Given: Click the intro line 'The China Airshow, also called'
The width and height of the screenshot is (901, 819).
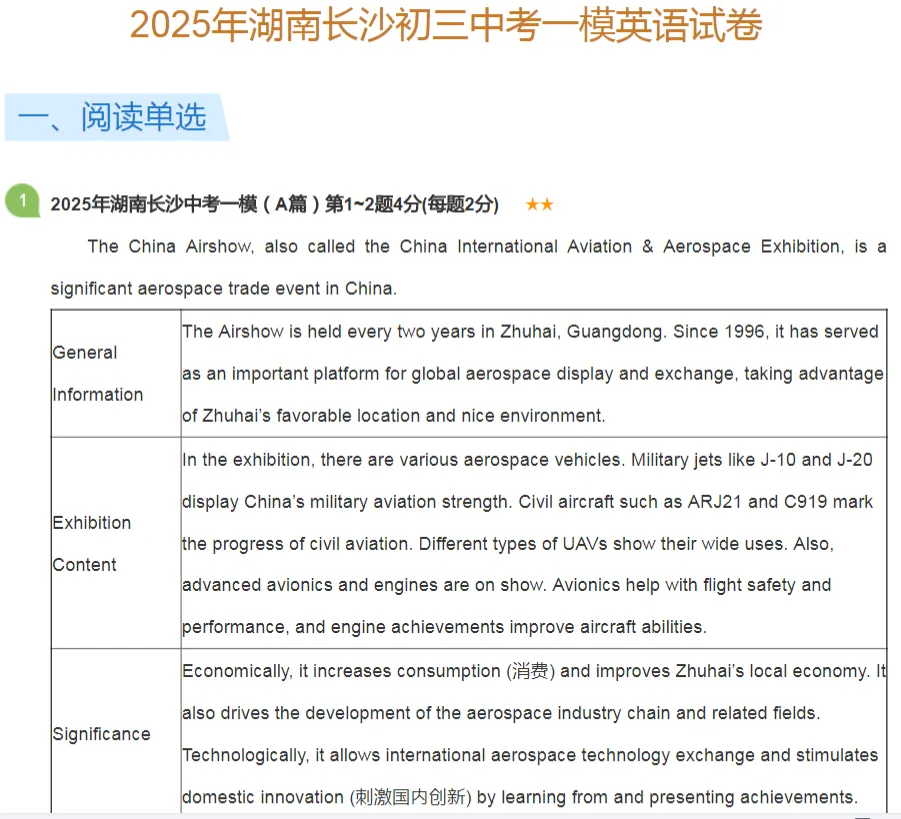Looking at the screenshot, I should coord(487,247).
